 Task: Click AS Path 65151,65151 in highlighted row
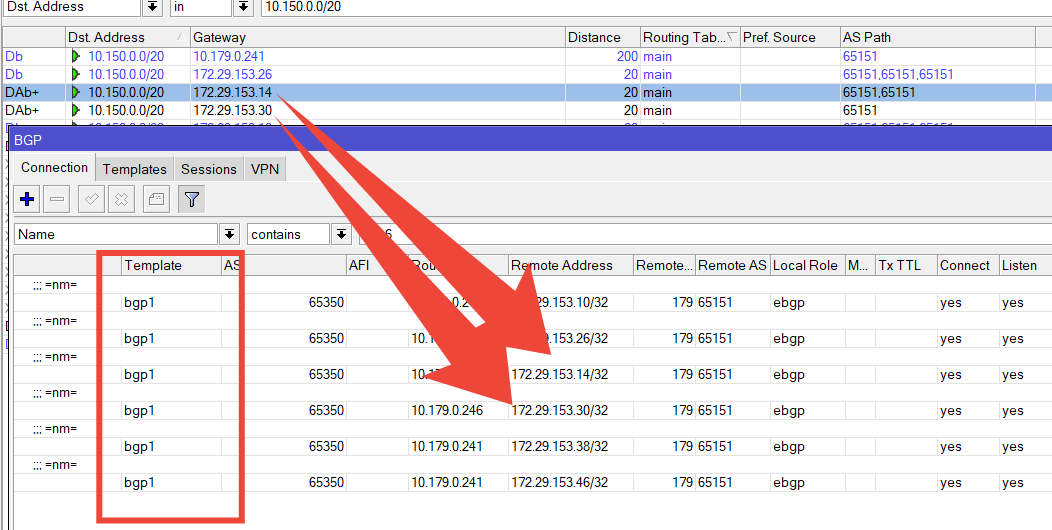[879, 92]
